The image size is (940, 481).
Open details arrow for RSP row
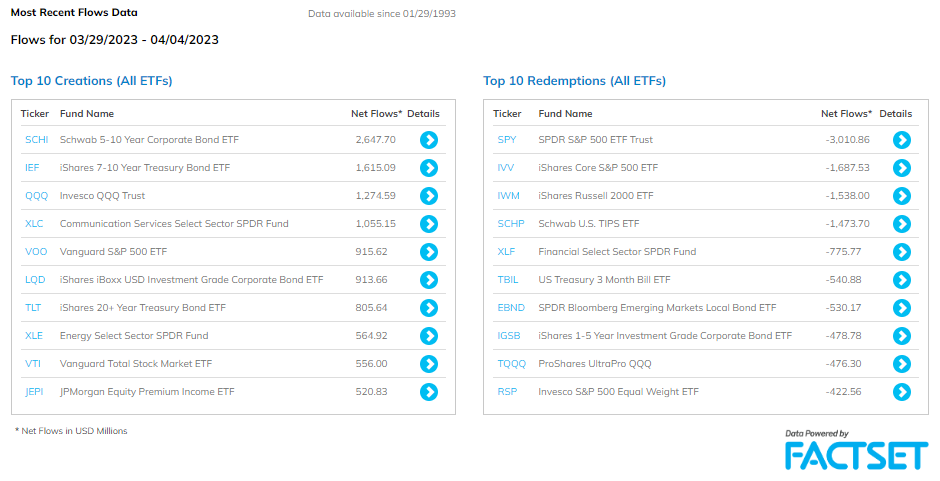(x=902, y=392)
